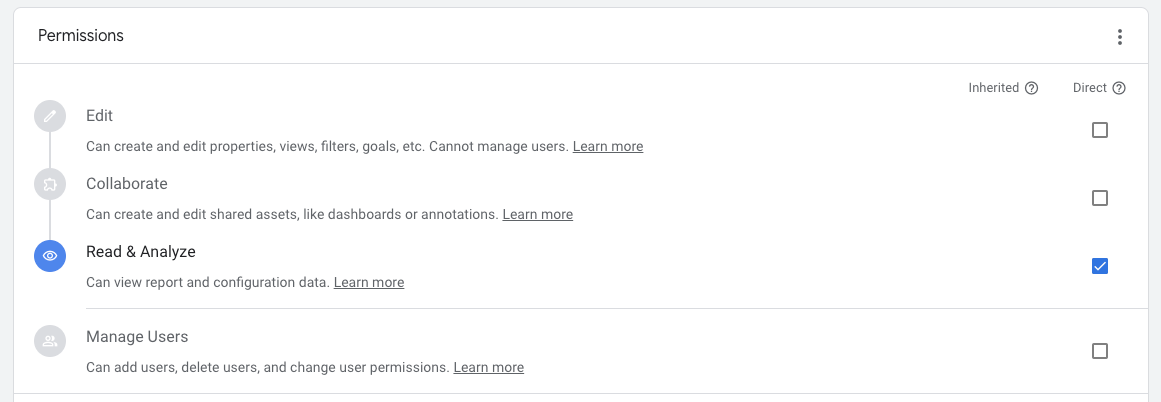The width and height of the screenshot is (1161, 402).
Task: Check the Collaborate permission checkbox
Action: (1100, 198)
